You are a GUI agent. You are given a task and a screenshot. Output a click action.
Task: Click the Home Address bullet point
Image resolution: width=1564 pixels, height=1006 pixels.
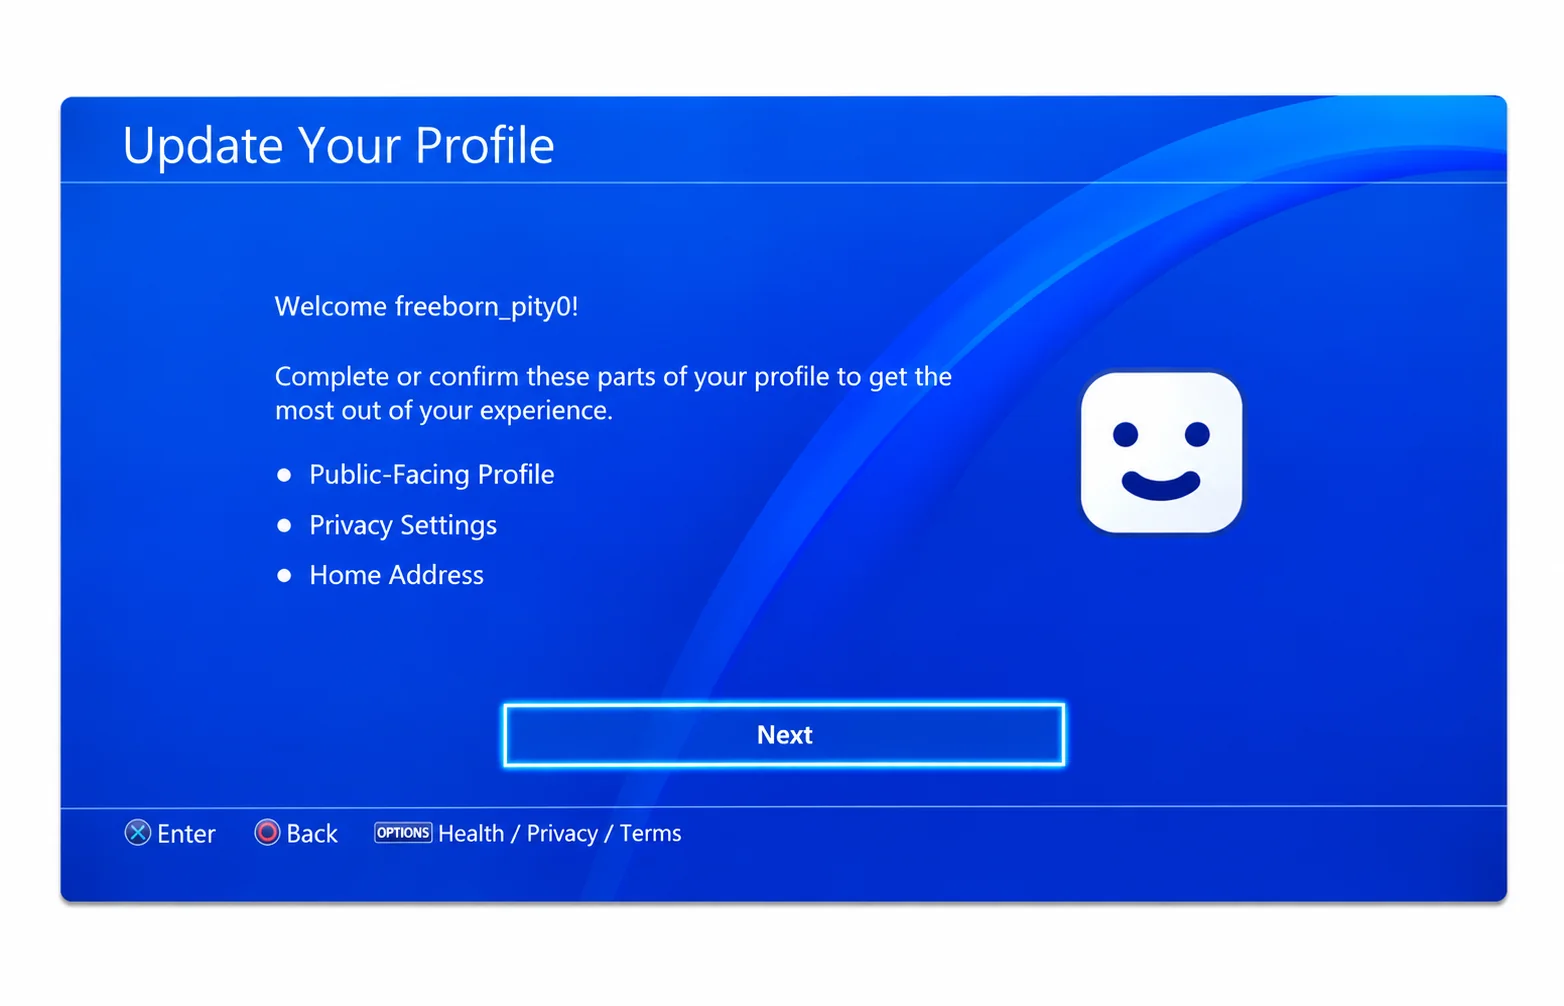point(284,575)
